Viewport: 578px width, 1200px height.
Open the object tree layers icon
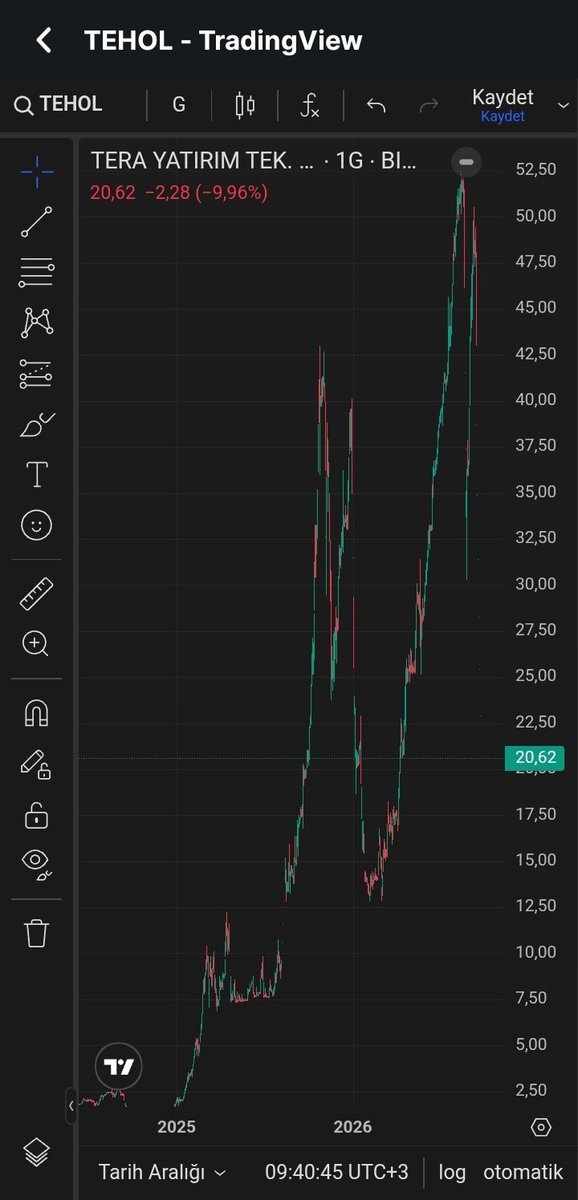click(x=36, y=1153)
